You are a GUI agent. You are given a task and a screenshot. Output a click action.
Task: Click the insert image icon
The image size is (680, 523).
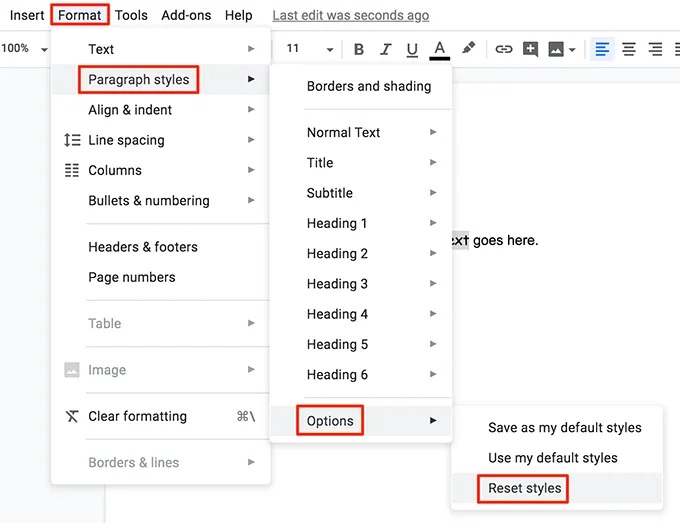coord(558,49)
